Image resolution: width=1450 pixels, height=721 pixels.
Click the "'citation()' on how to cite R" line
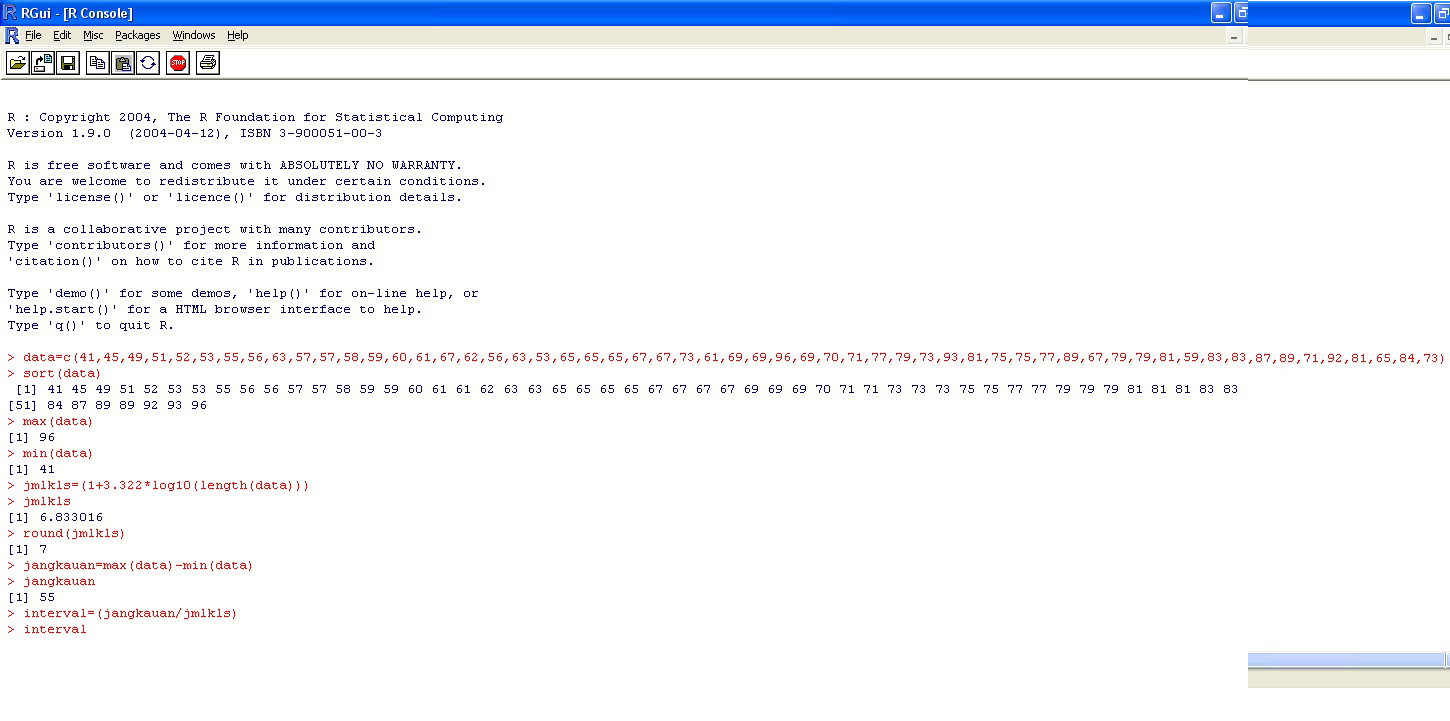pos(190,261)
